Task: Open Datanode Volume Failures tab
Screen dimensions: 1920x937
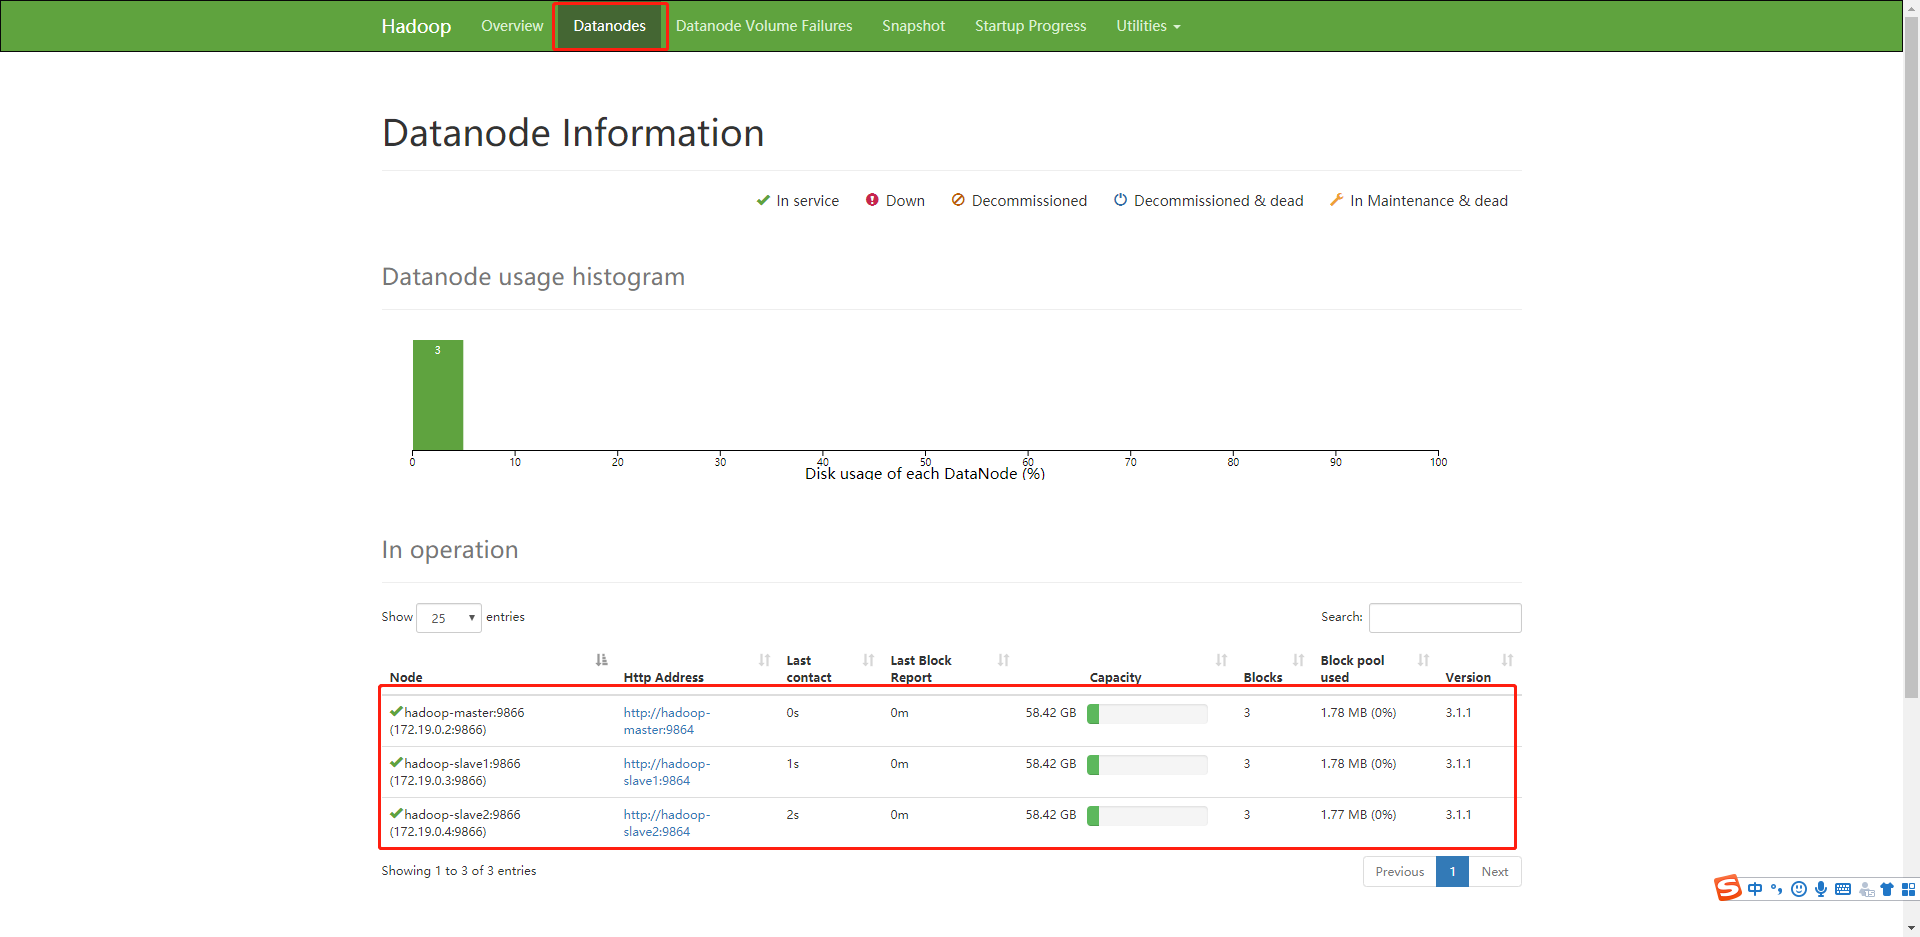Action: (x=764, y=26)
